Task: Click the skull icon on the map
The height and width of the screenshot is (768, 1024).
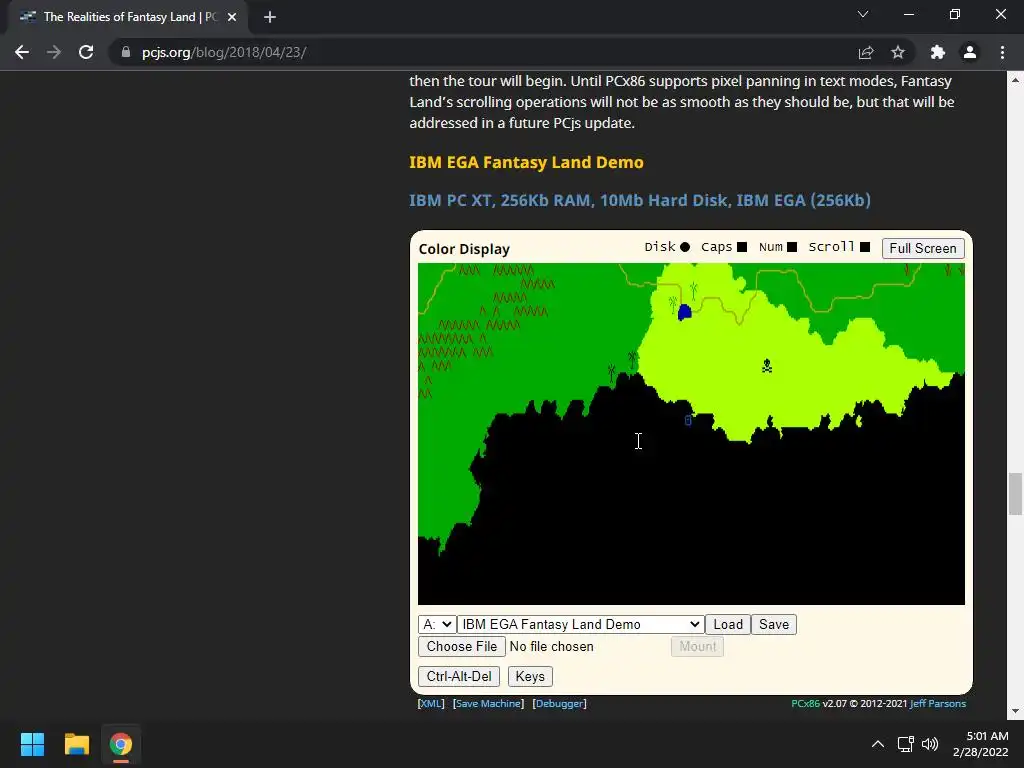Action: point(767,366)
